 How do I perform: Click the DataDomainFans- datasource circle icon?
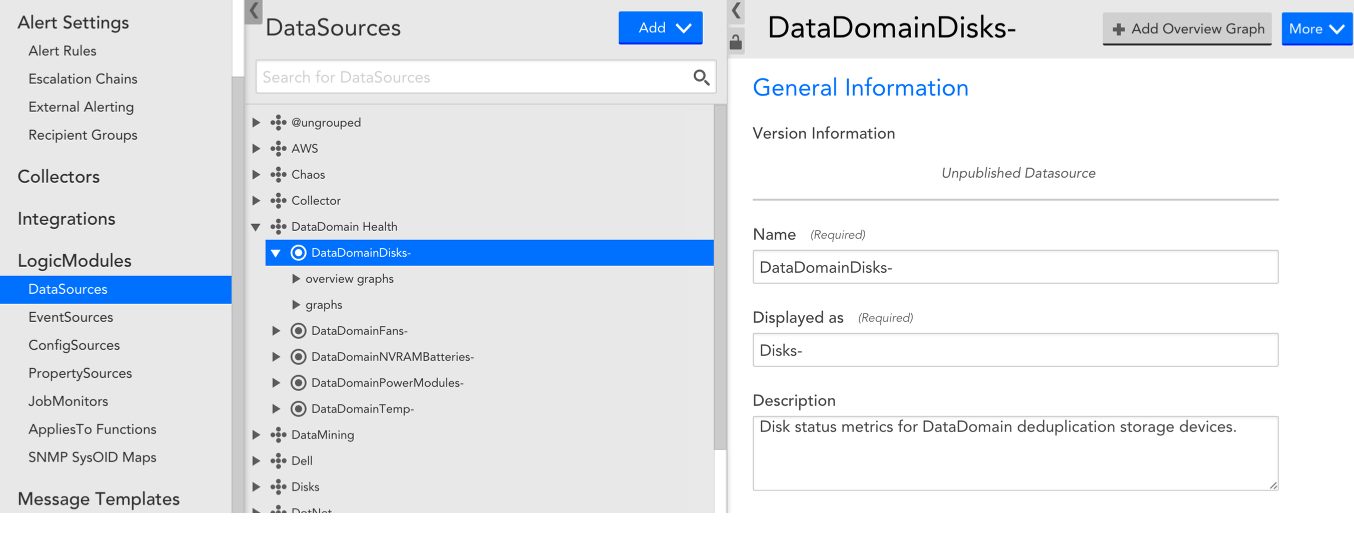click(x=298, y=330)
